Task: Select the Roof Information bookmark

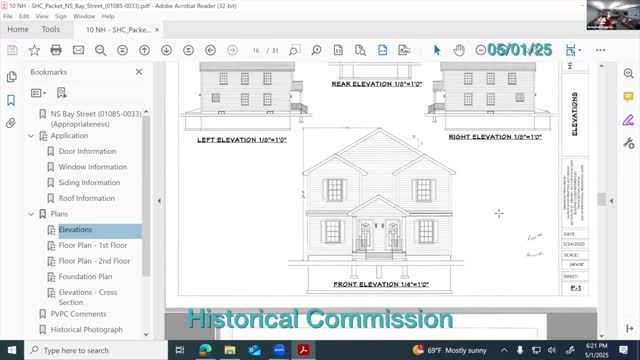Action: pos(87,198)
